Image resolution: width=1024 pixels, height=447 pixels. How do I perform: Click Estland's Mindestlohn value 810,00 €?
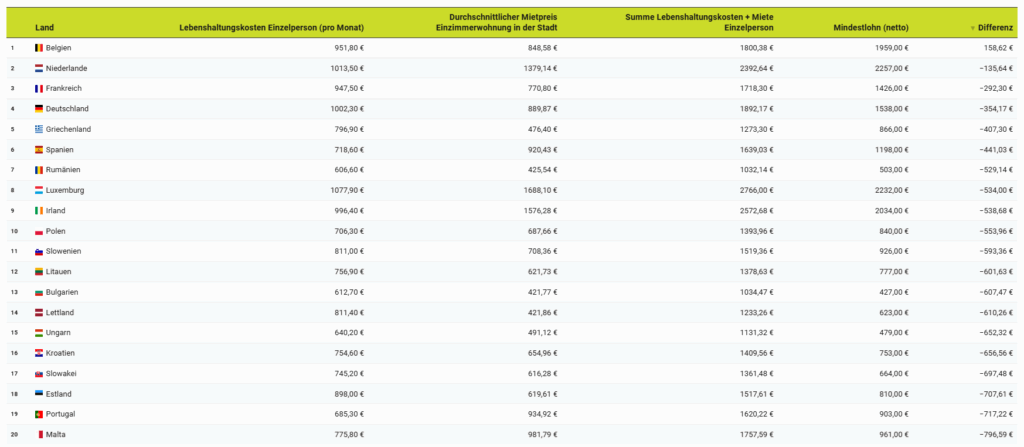[x=891, y=393]
